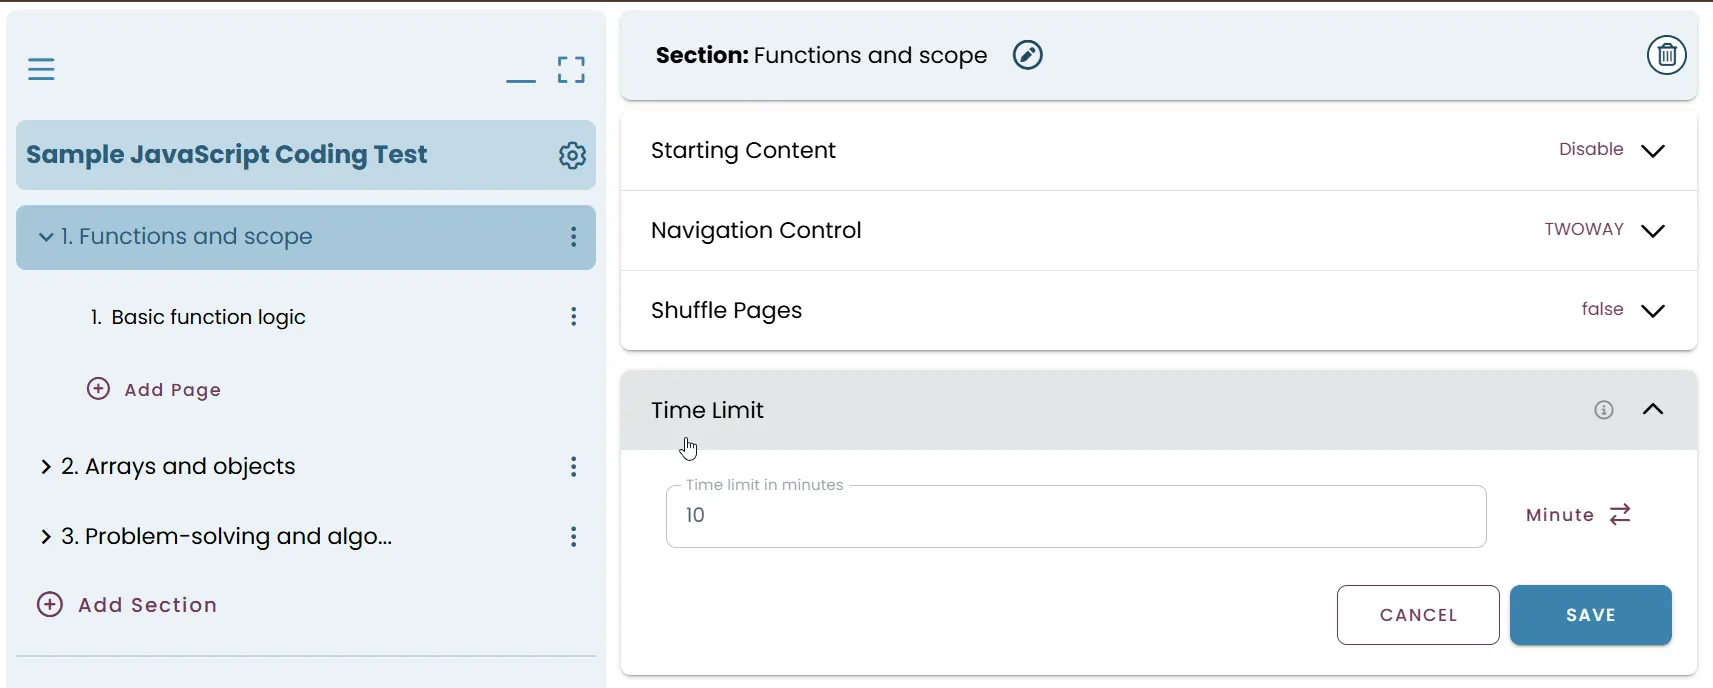Click the Navigation Control label
The height and width of the screenshot is (688, 1713).
(x=756, y=230)
